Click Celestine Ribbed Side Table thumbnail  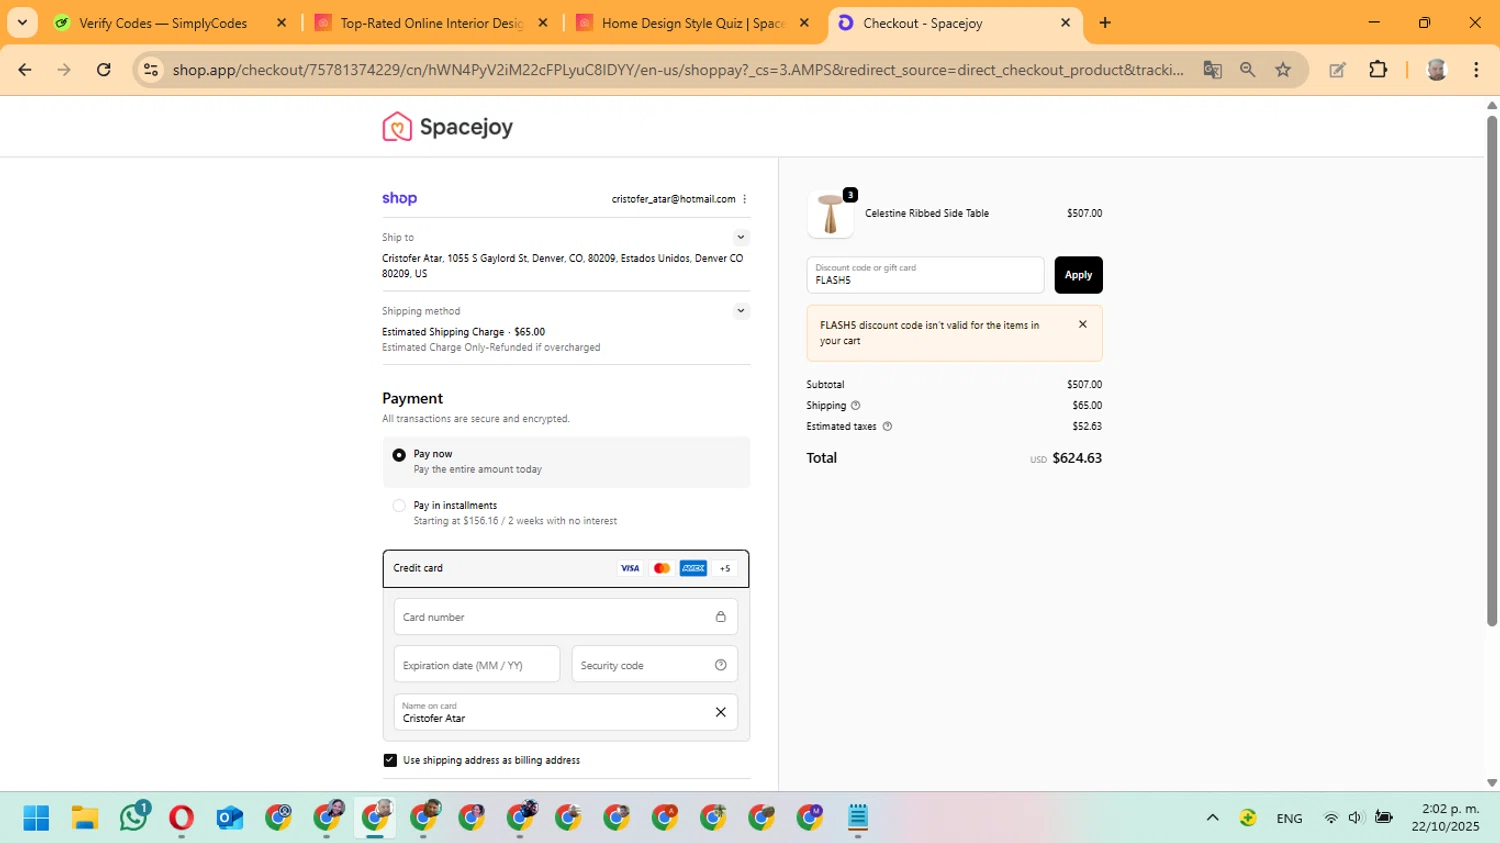point(830,214)
